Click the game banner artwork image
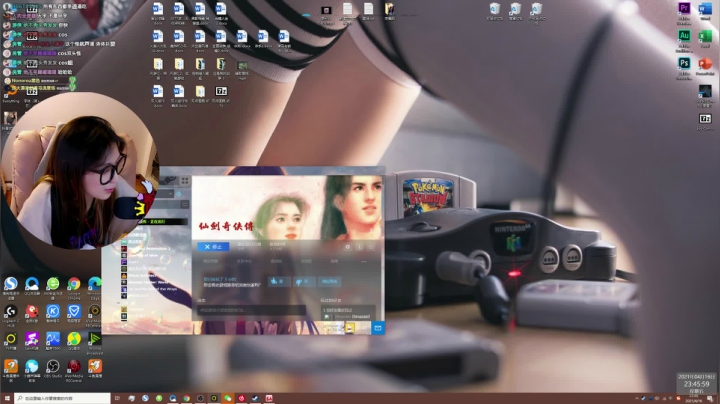Viewport: 720px width, 404px height. 287,208
